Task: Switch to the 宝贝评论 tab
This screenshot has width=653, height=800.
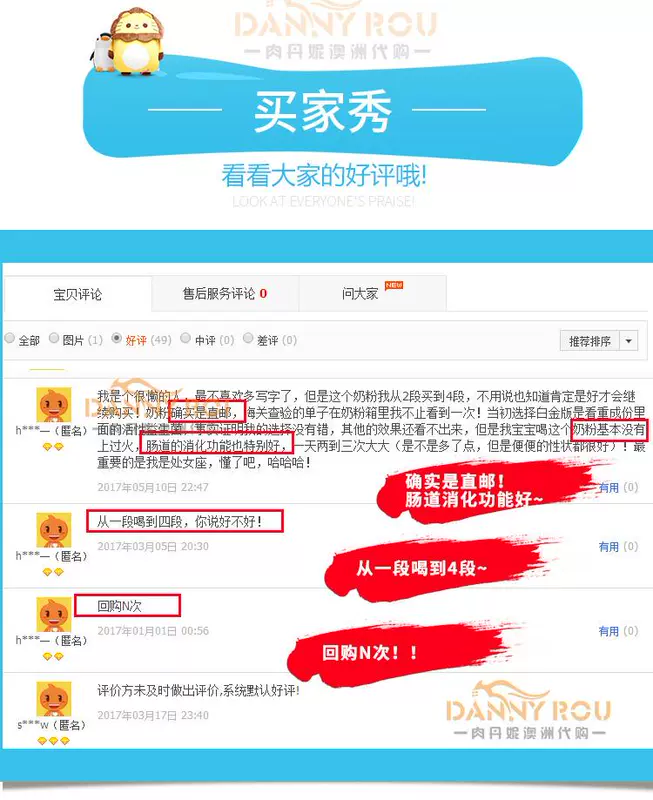Action: click(78, 294)
